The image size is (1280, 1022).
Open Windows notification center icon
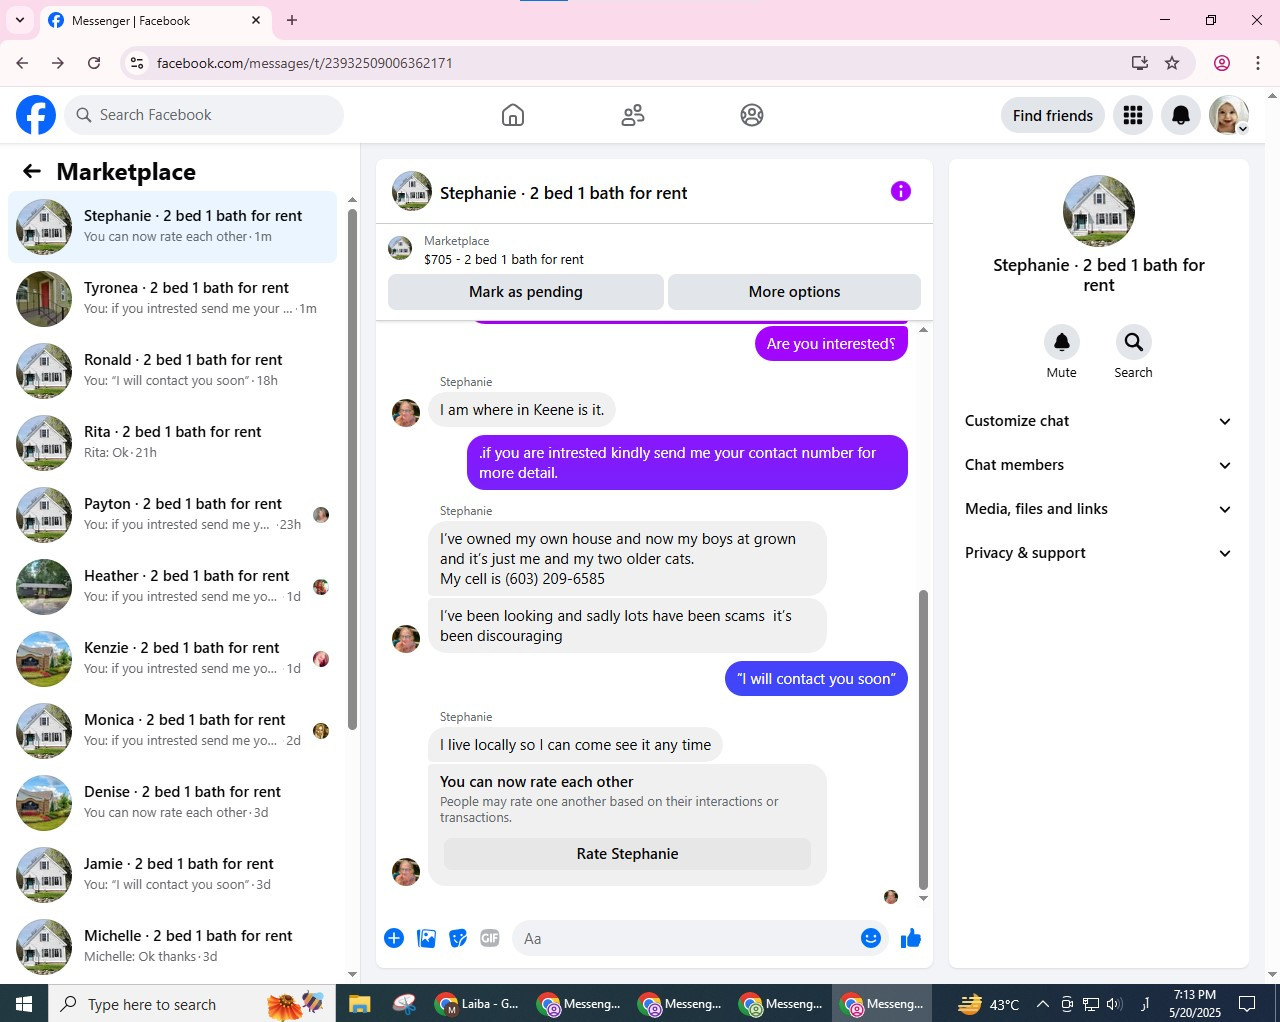(1247, 1004)
